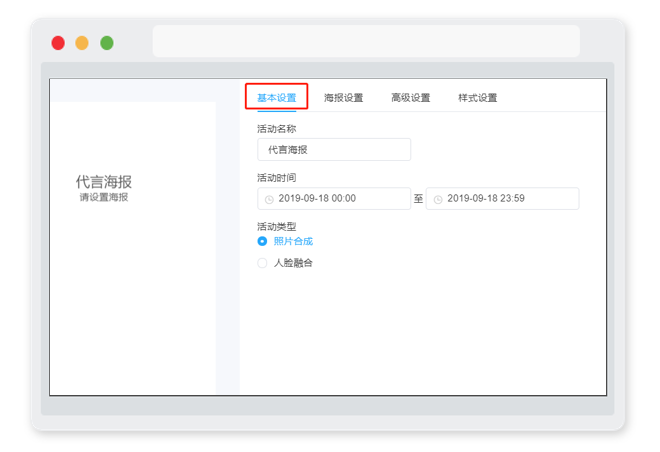Open the 海报设置 tab

(343, 98)
